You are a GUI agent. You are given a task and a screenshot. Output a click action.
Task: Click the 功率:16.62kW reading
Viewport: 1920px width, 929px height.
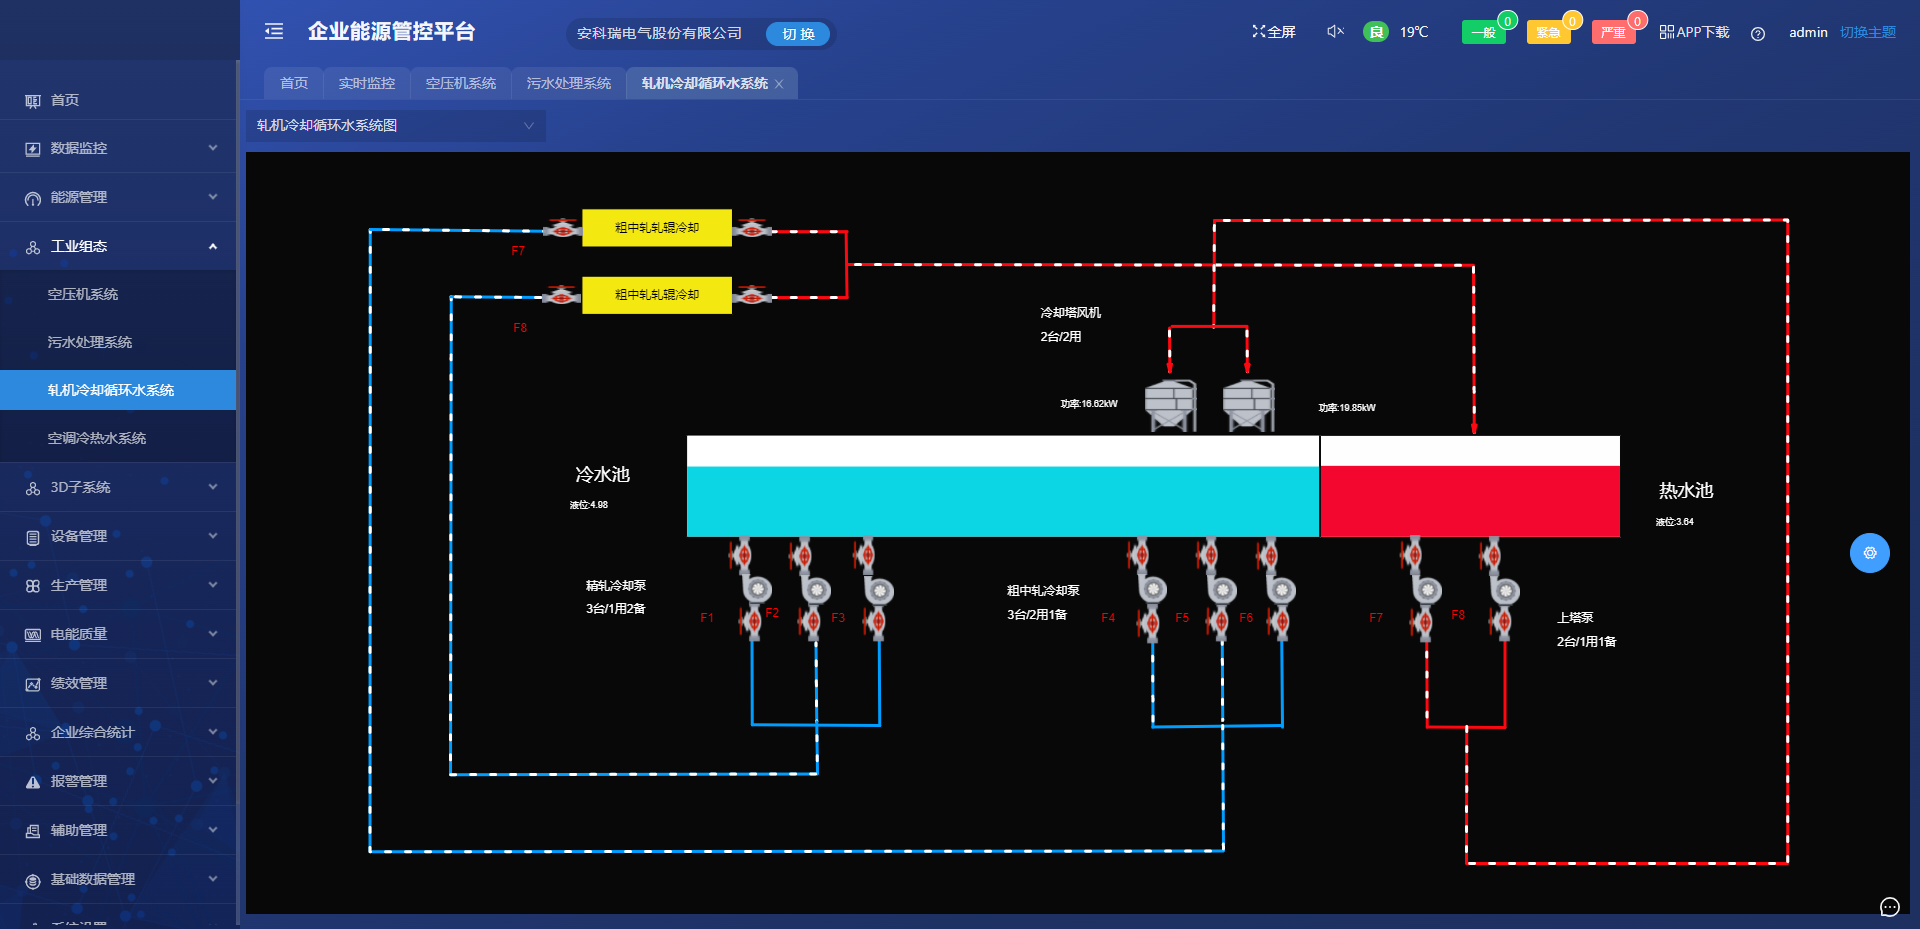(x=1089, y=404)
